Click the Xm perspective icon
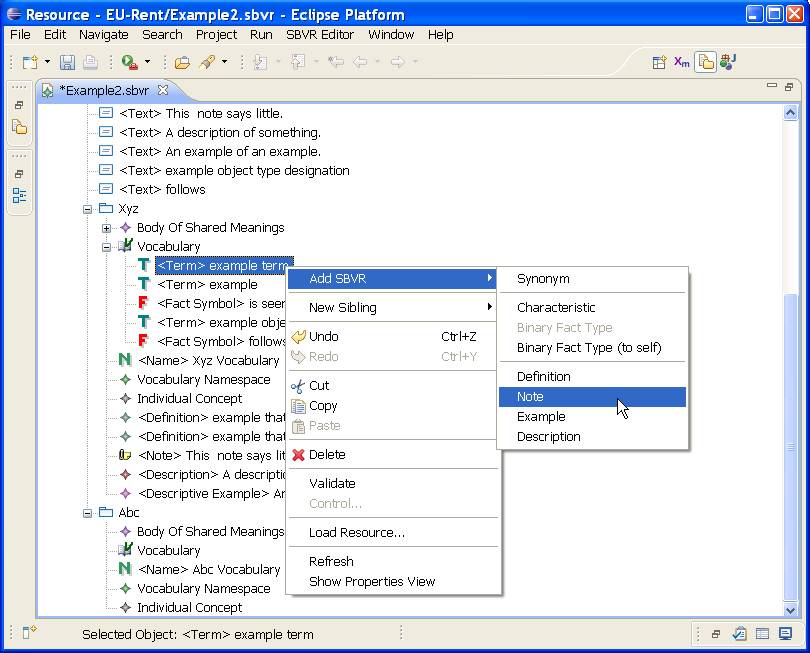810x653 pixels. 682,63
